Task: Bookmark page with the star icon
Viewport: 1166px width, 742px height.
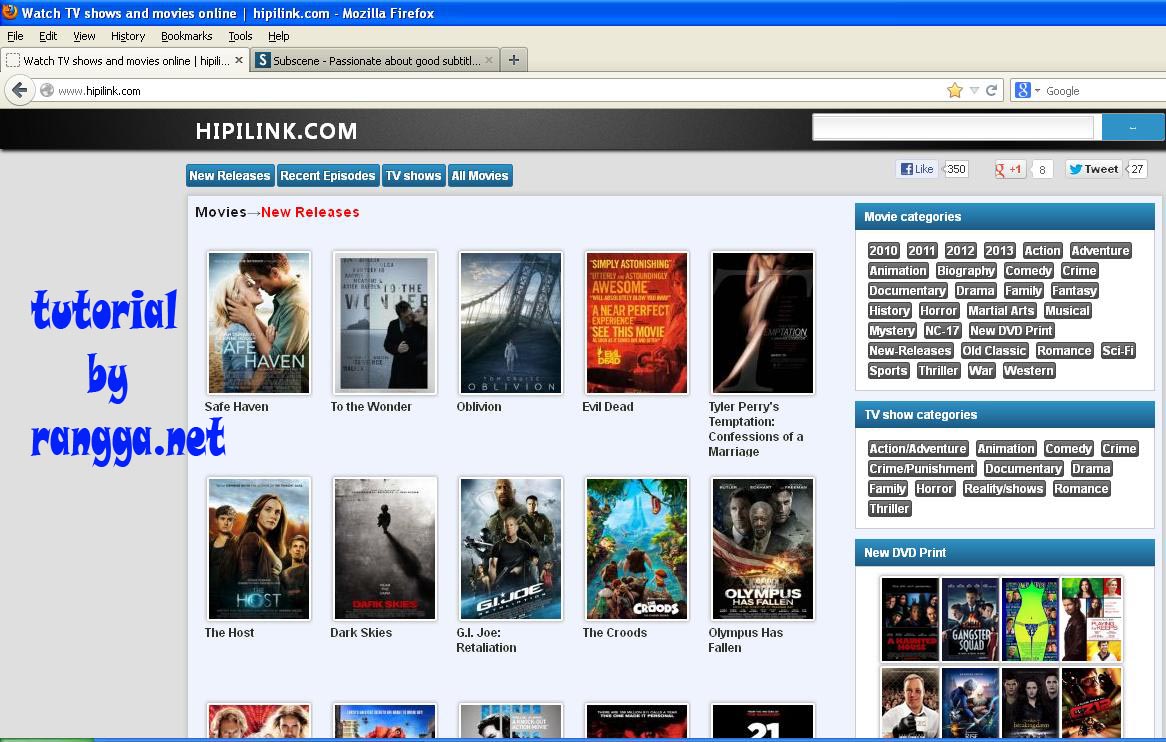Action: [955, 91]
